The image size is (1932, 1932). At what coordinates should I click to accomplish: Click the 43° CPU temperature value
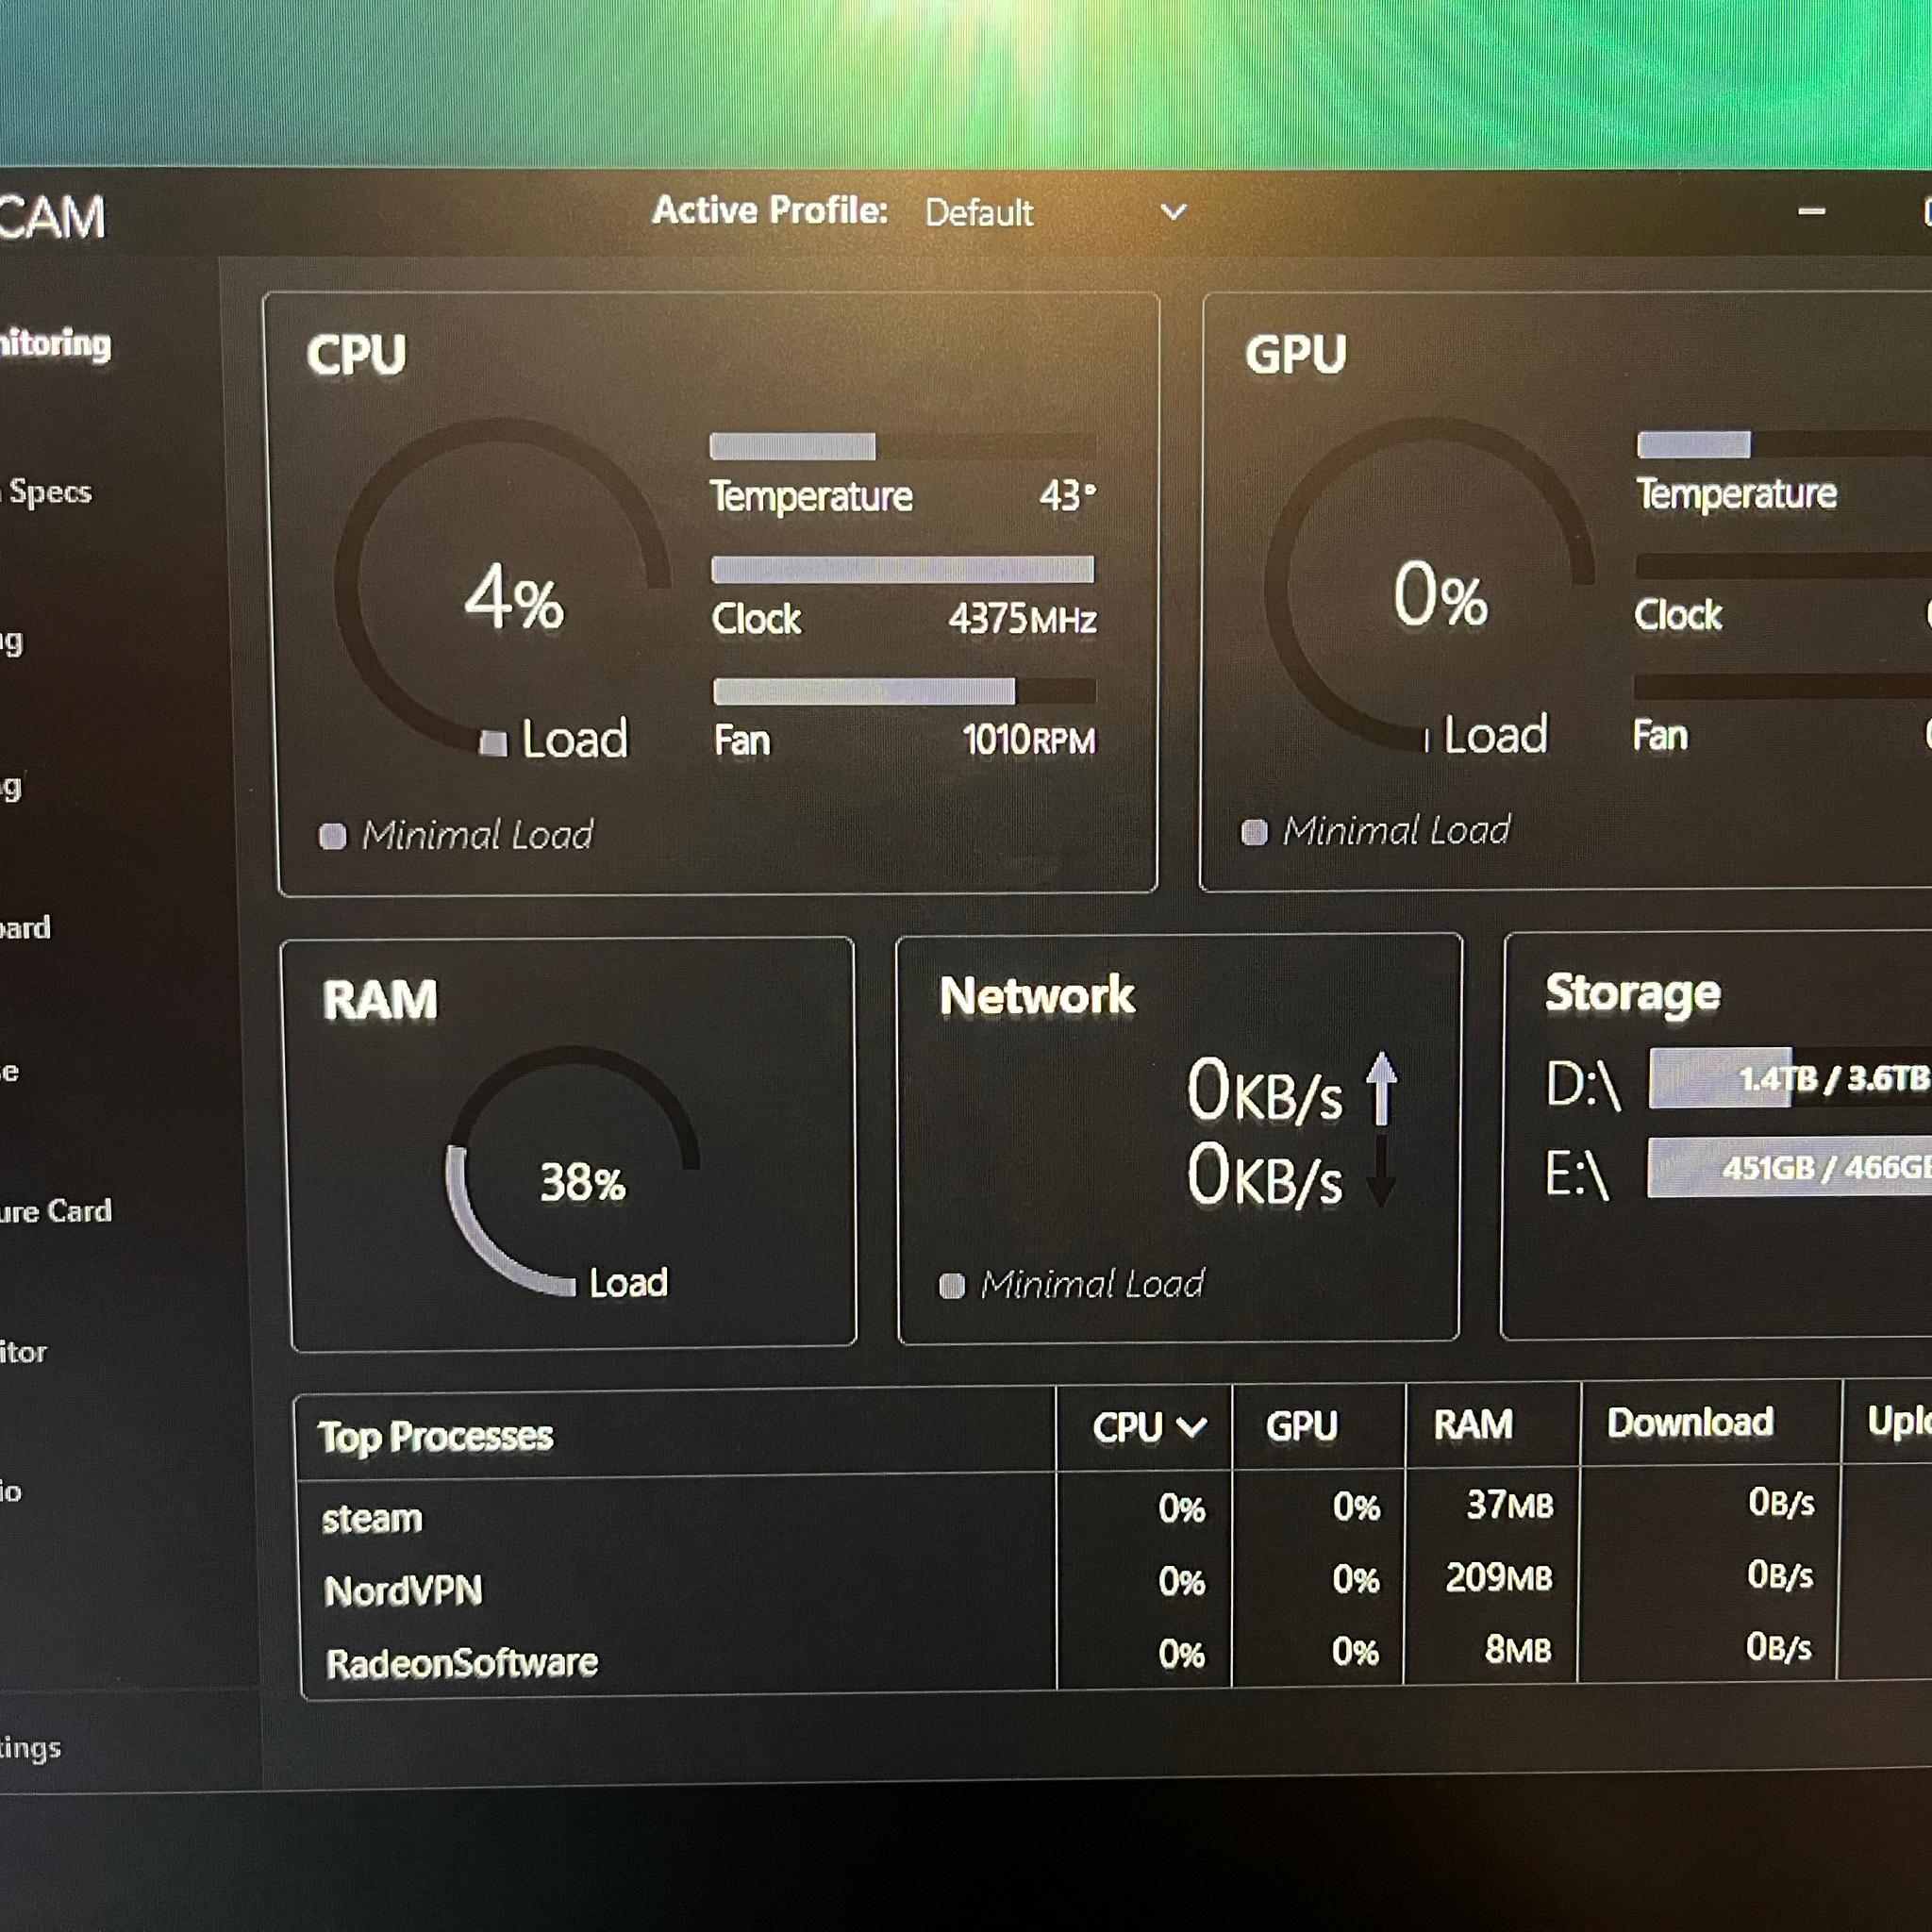tap(1068, 496)
